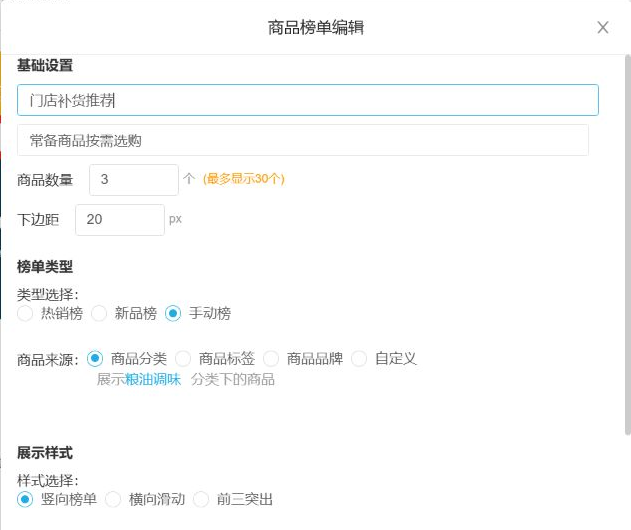Choose 自定义 as product source
Viewport: 631px width, 530px height.
point(359,359)
